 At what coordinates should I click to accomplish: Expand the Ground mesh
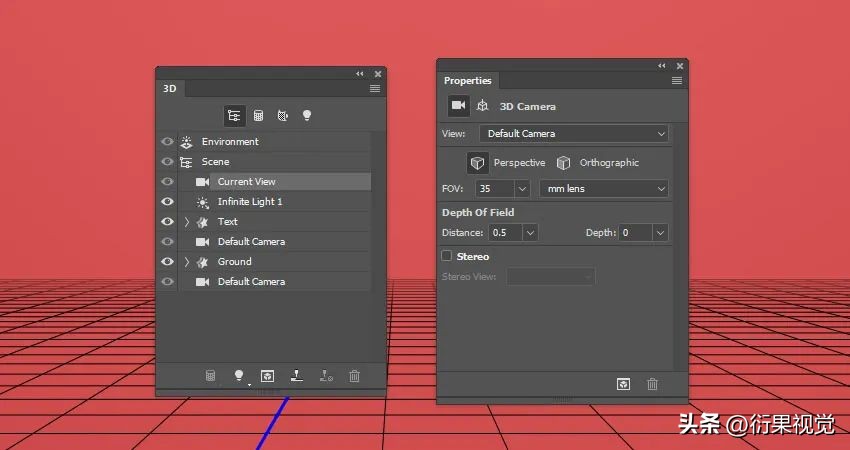coord(187,261)
